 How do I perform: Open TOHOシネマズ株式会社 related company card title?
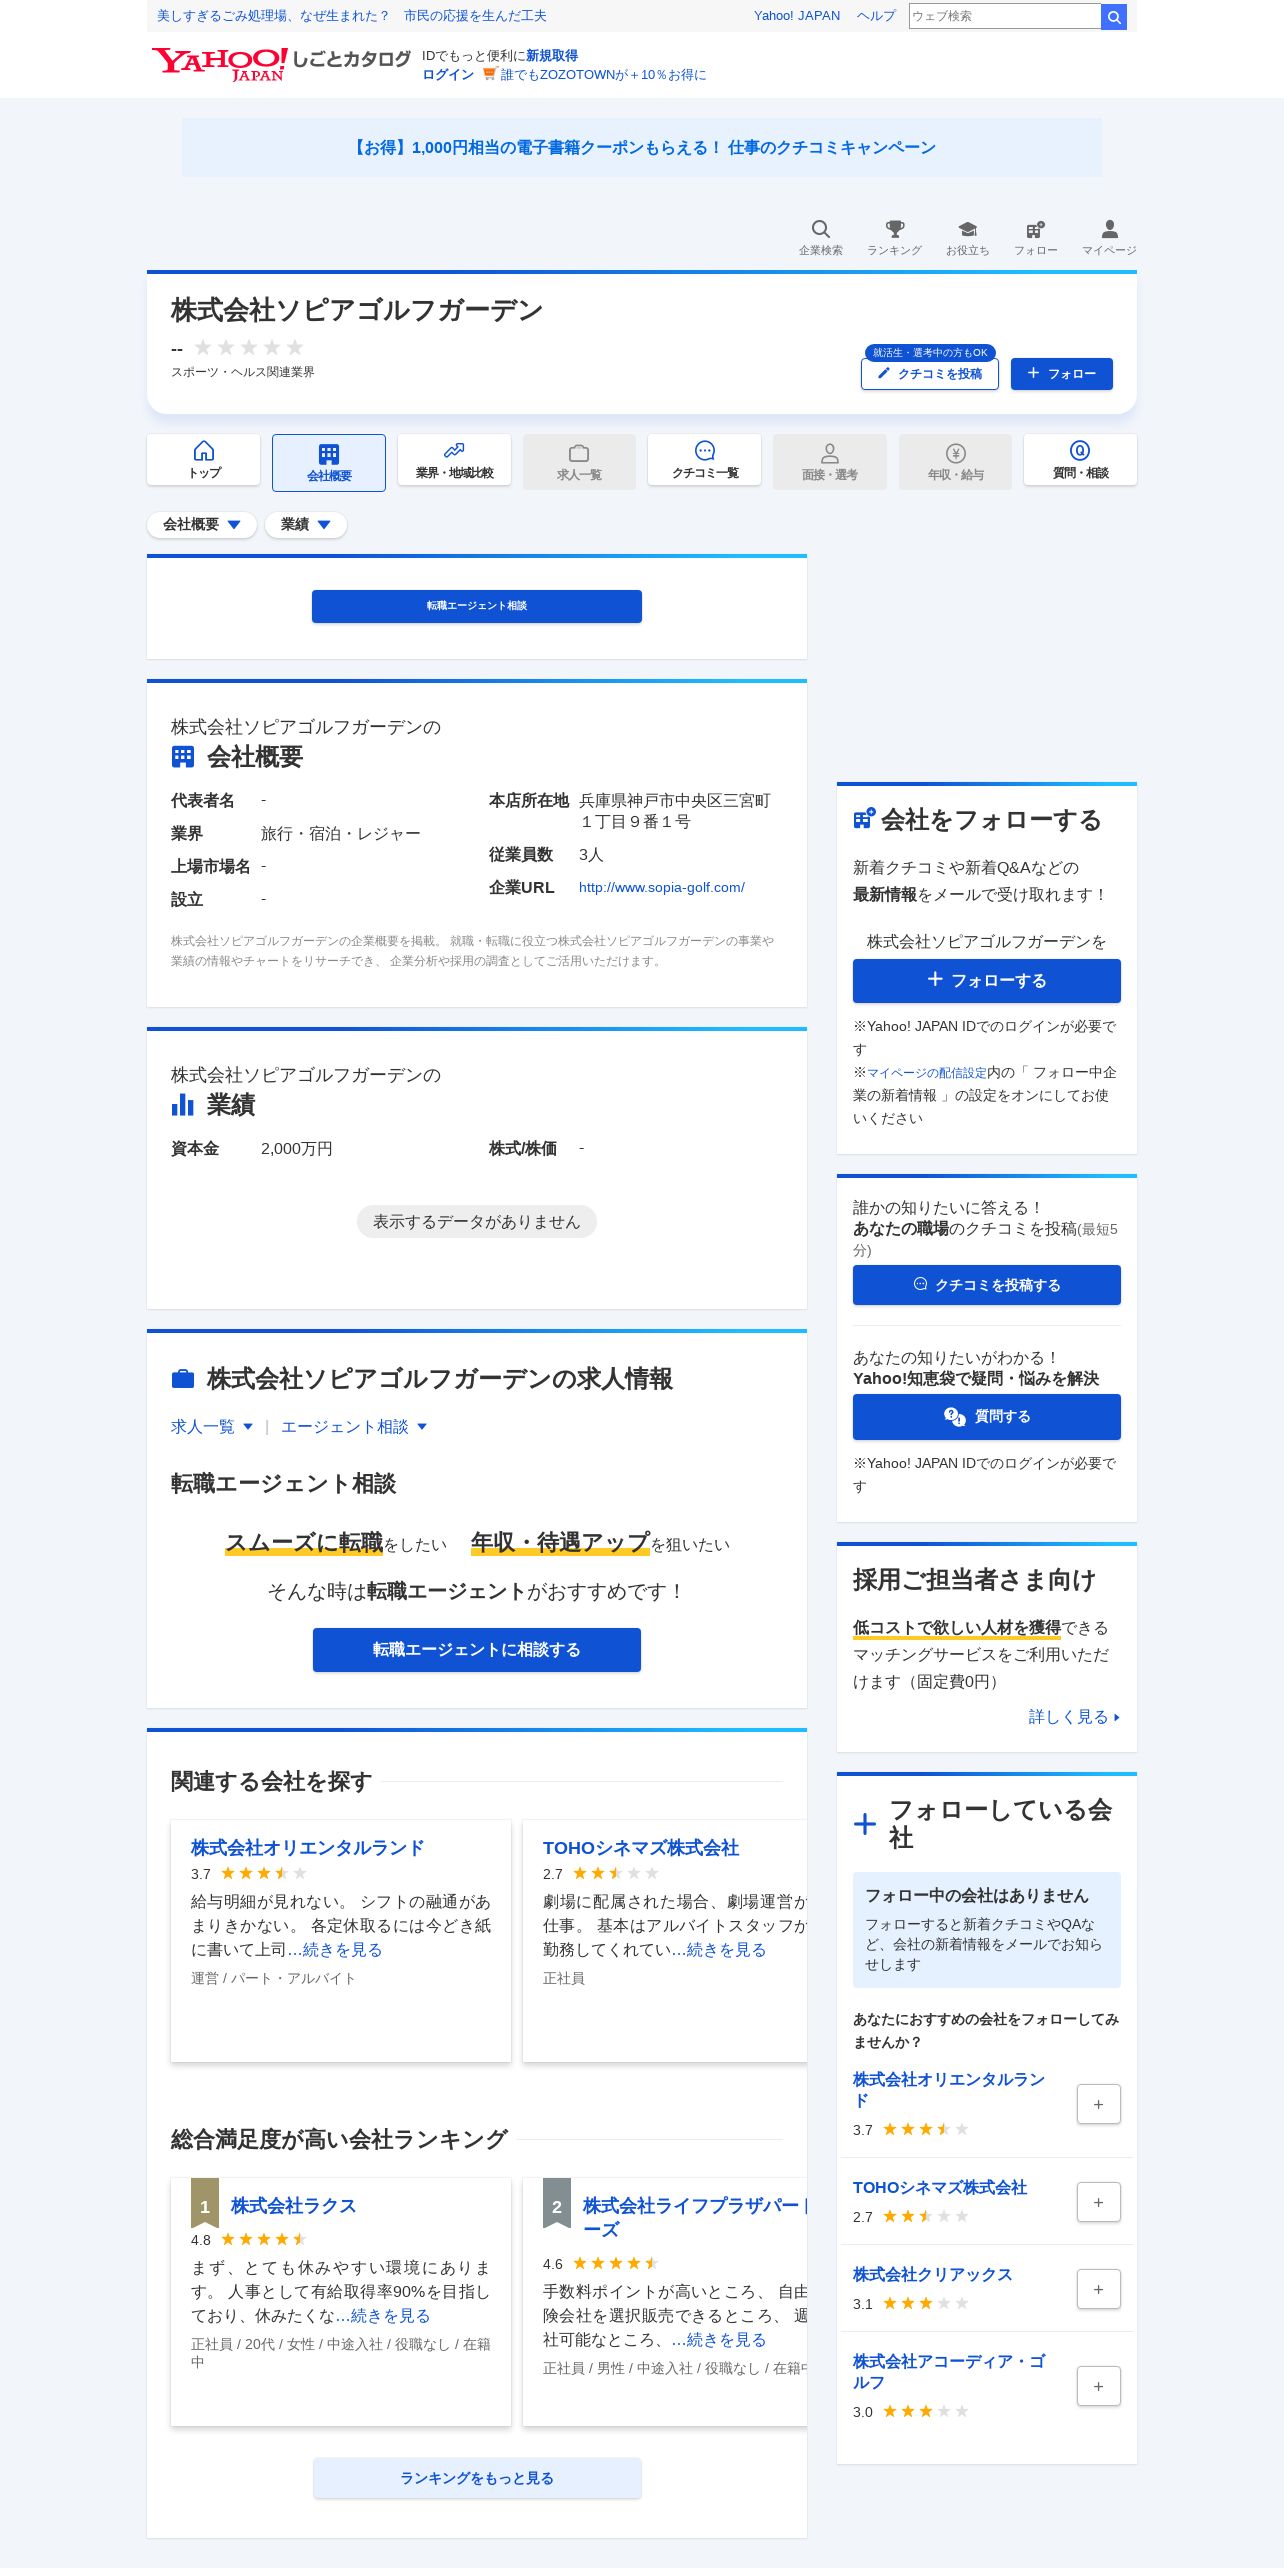[641, 1848]
